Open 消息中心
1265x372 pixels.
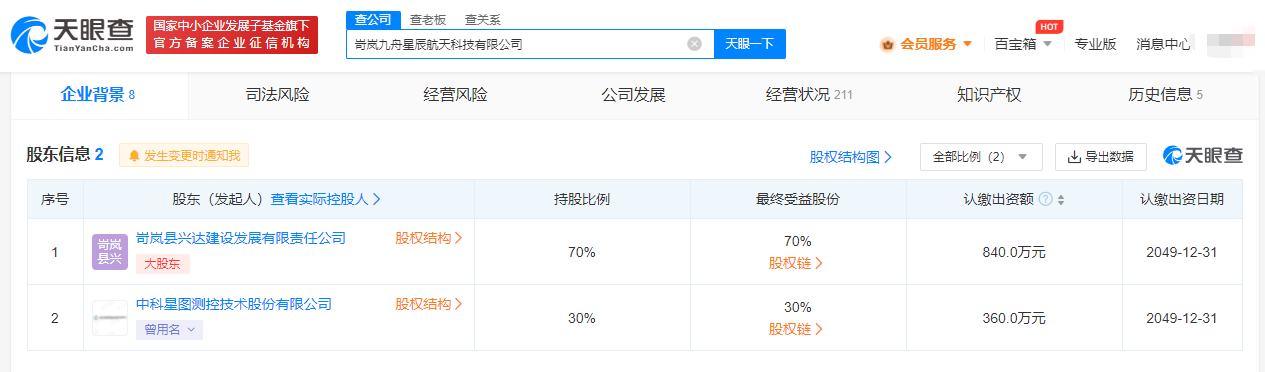click(1163, 44)
